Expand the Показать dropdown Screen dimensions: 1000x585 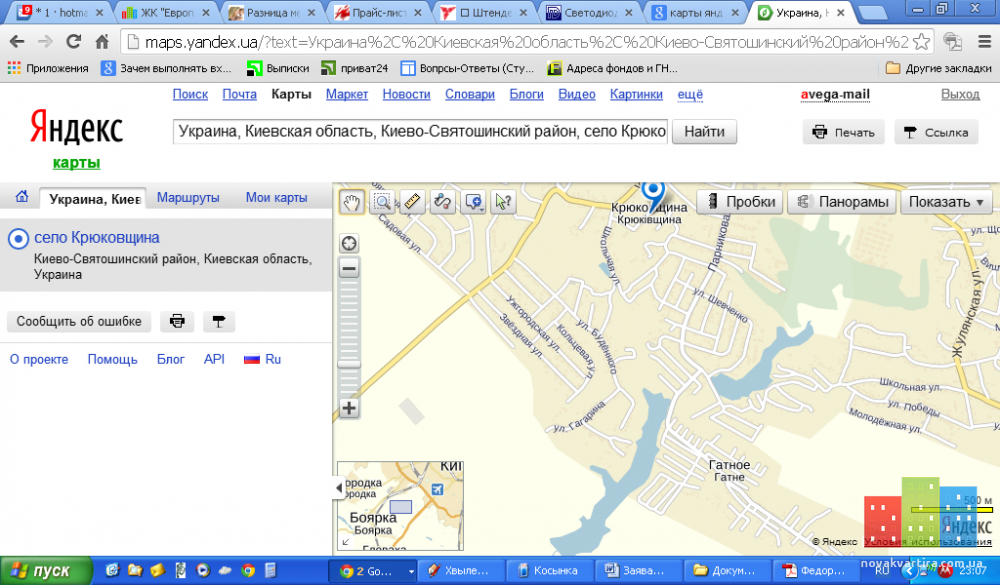coord(946,202)
